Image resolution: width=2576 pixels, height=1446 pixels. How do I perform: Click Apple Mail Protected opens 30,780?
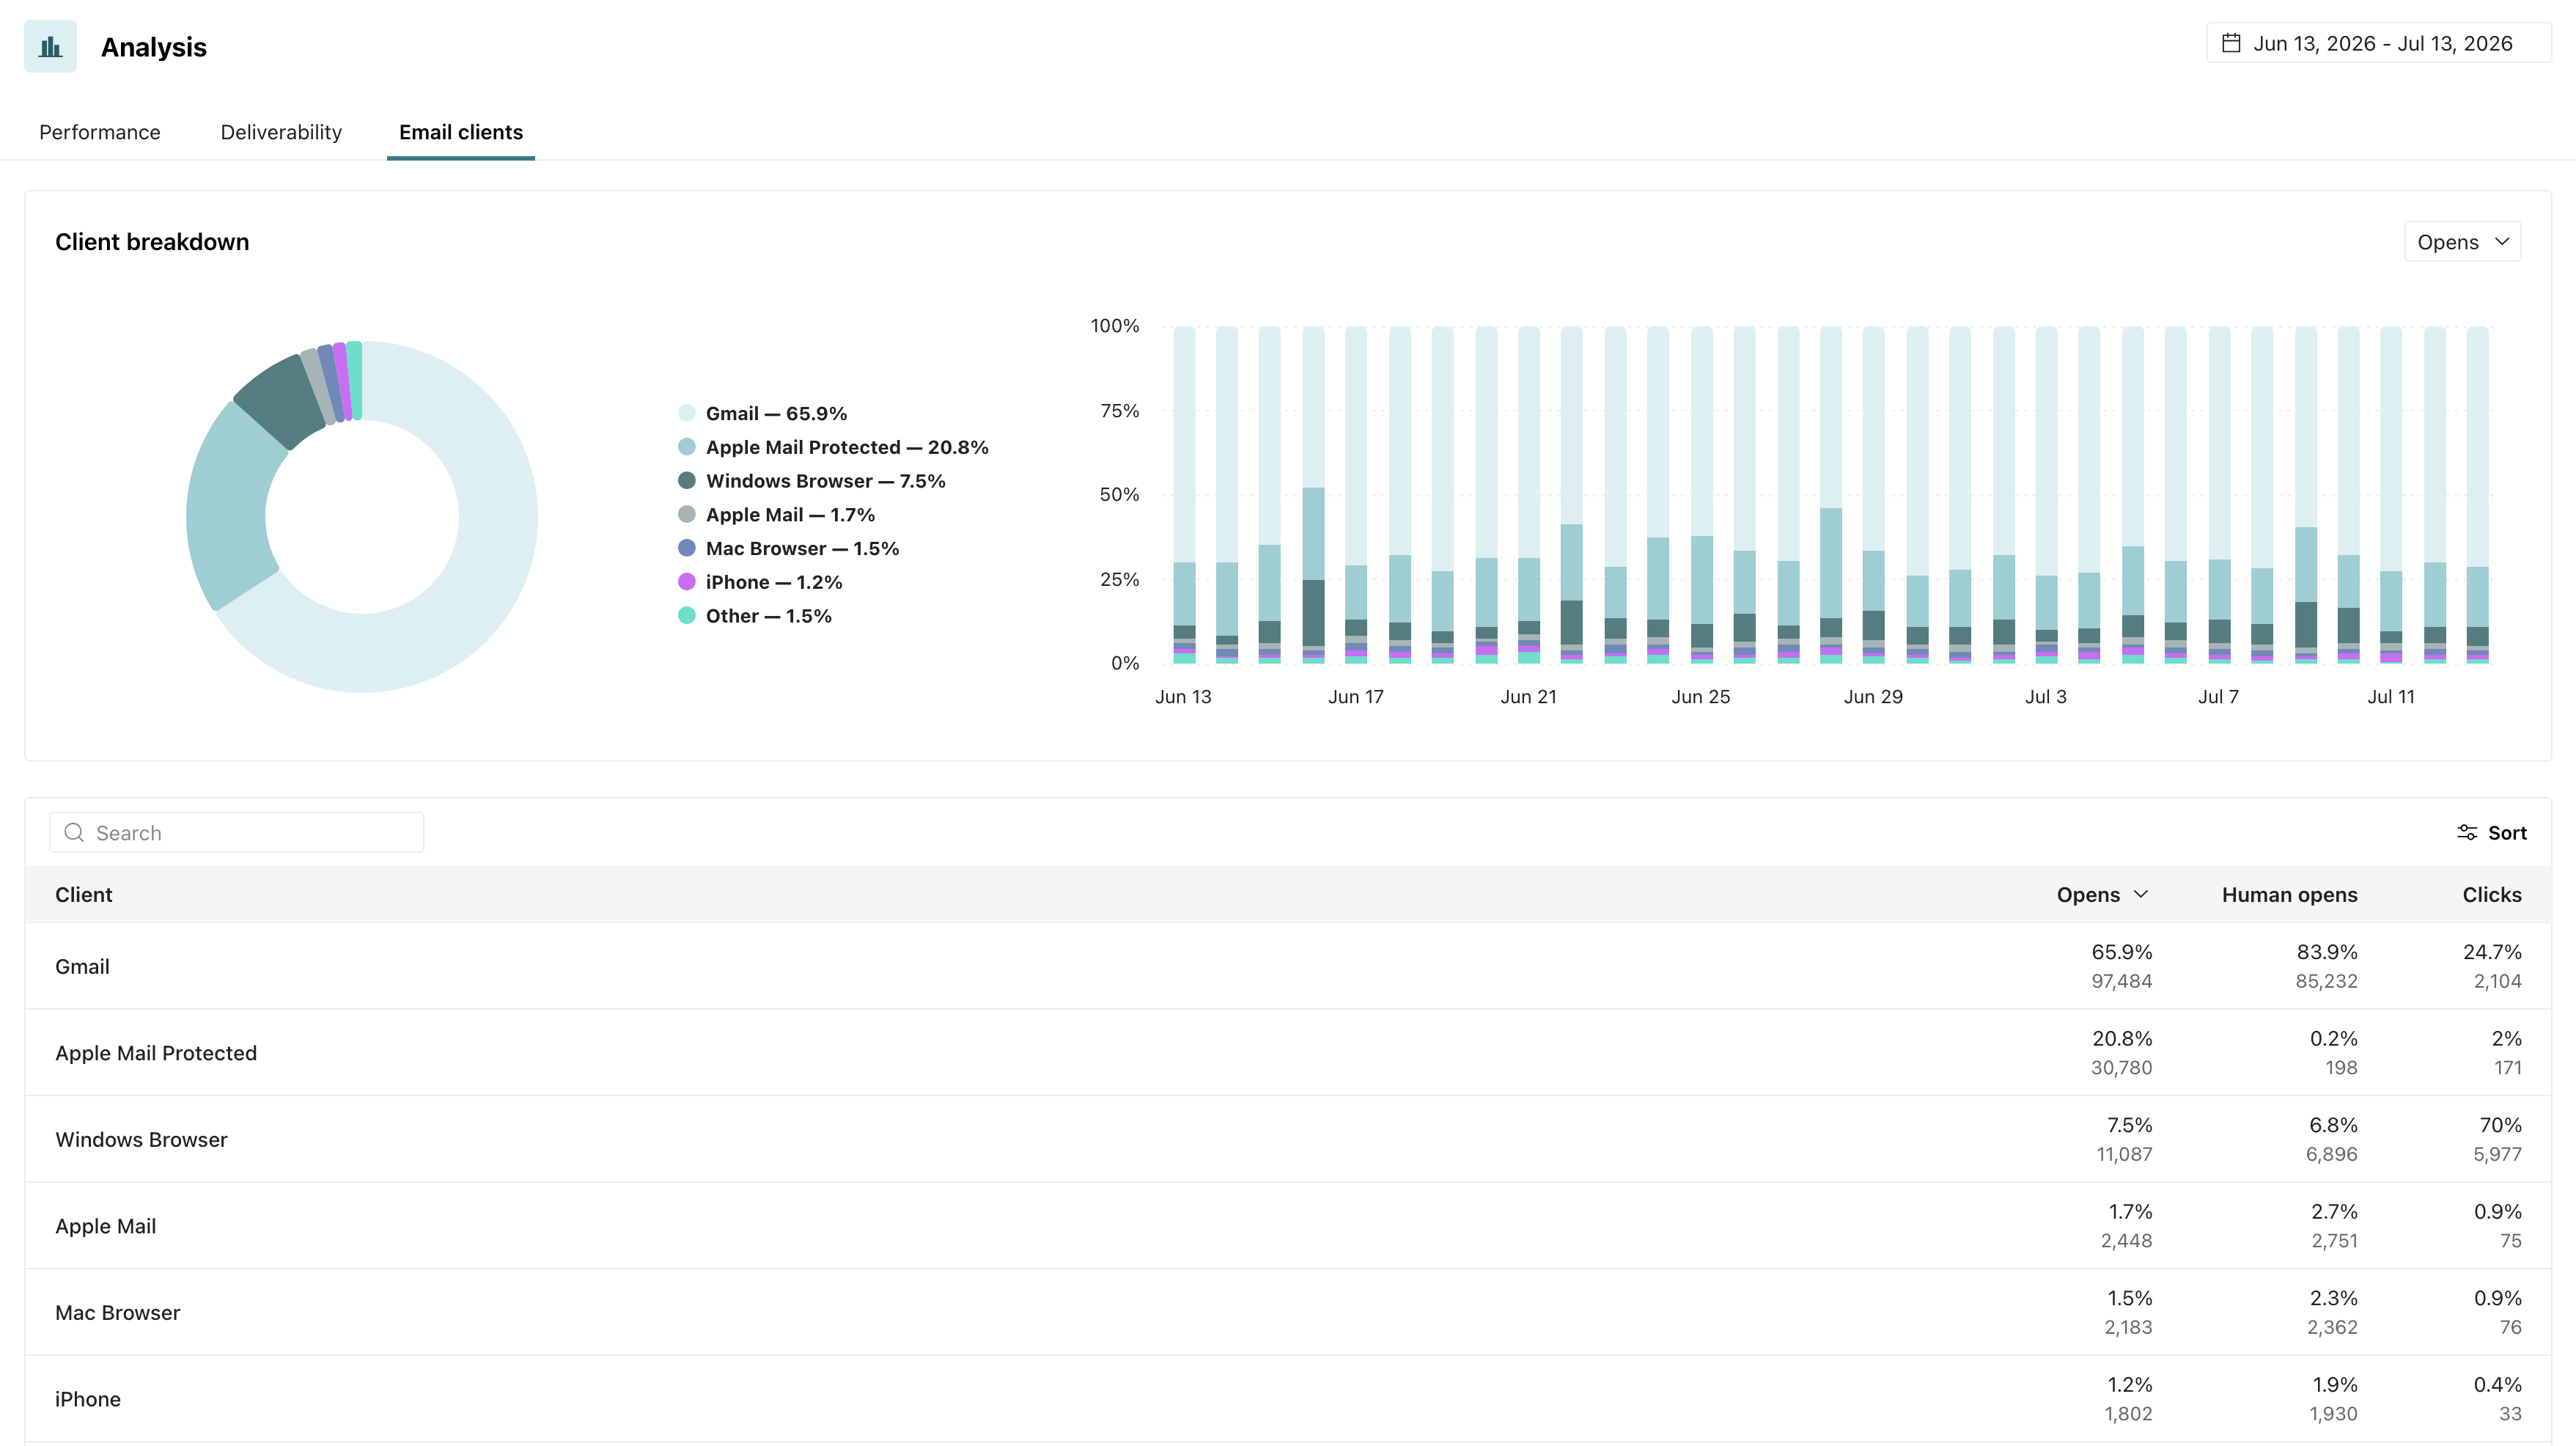point(2122,1068)
